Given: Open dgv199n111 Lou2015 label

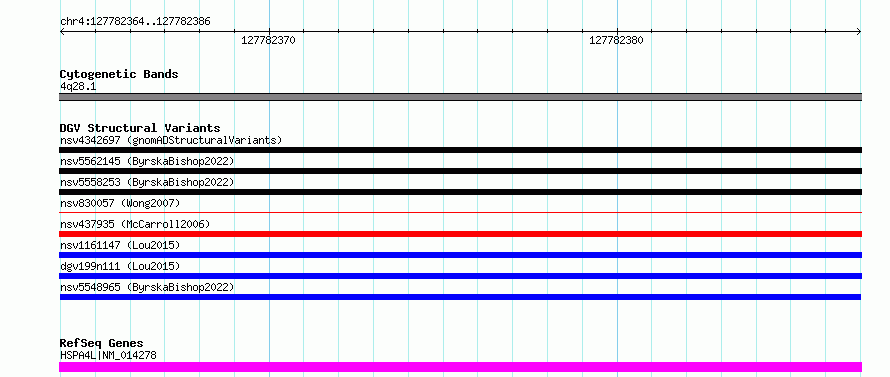Looking at the screenshot, I should (x=120, y=266).
